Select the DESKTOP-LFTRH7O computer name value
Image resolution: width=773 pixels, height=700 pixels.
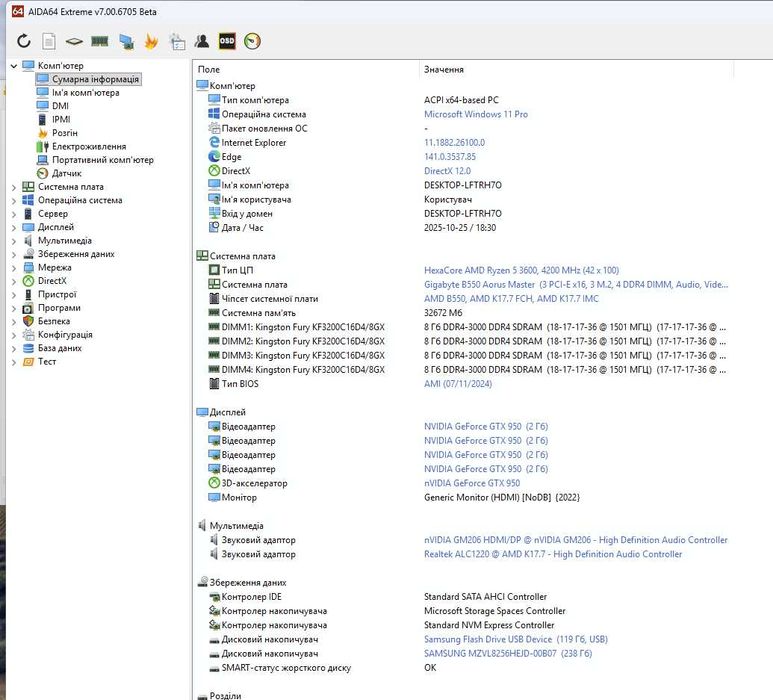[x=462, y=185]
